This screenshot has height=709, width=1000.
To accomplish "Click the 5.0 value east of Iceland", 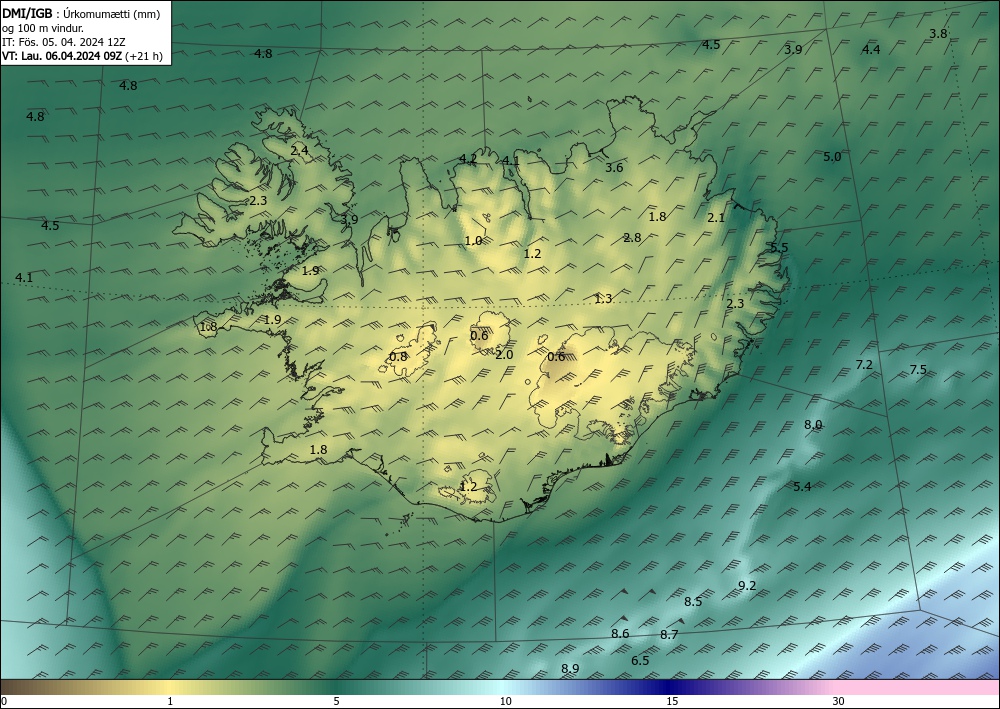I will [x=832, y=157].
